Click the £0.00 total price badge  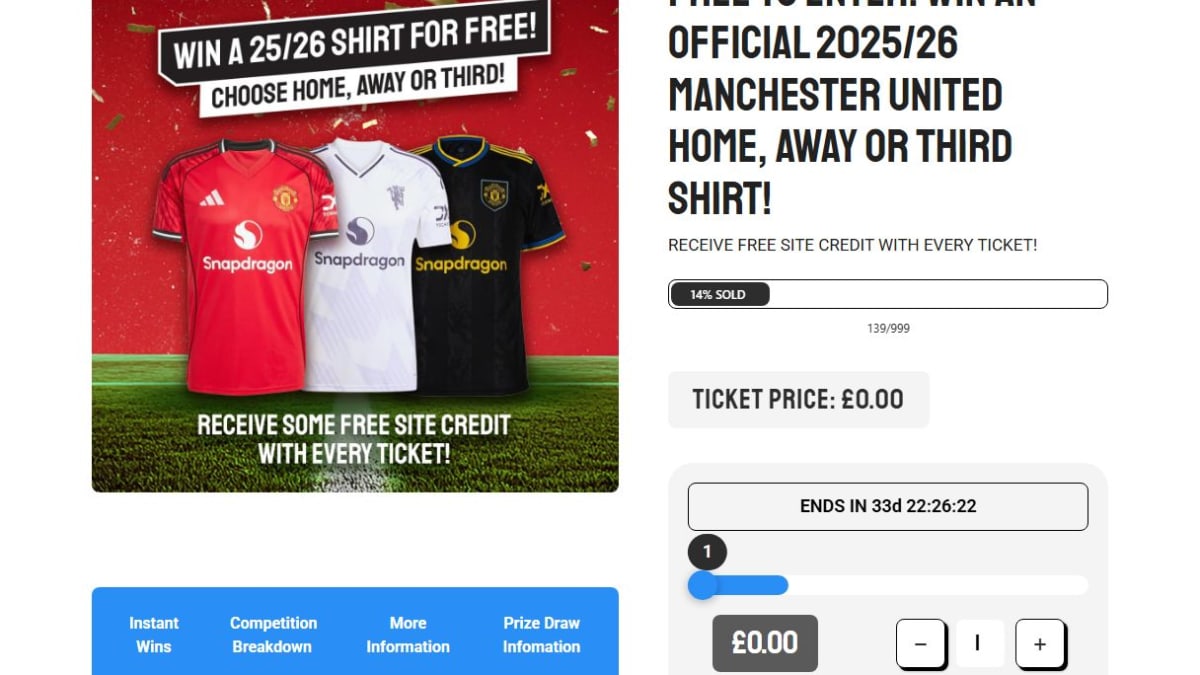pos(765,643)
